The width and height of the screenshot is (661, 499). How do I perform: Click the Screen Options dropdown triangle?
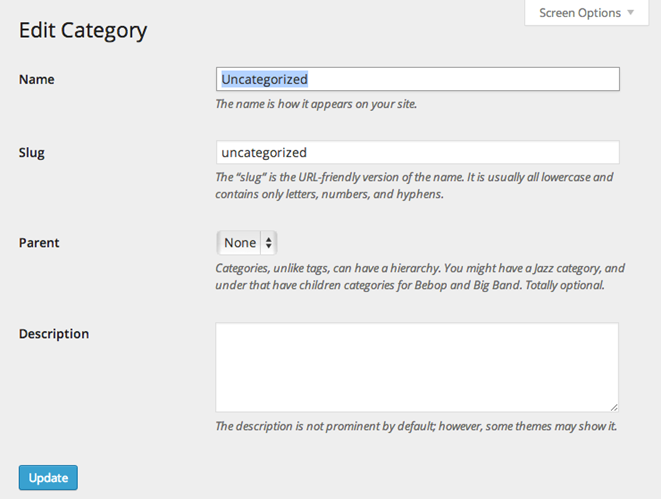[x=631, y=13]
